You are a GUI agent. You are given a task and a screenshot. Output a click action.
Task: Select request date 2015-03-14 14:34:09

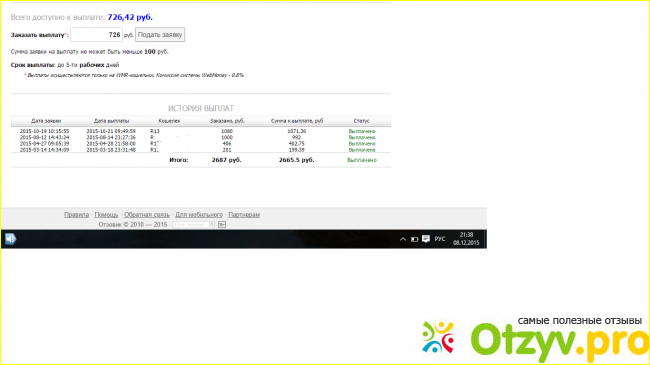tap(44, 150)
